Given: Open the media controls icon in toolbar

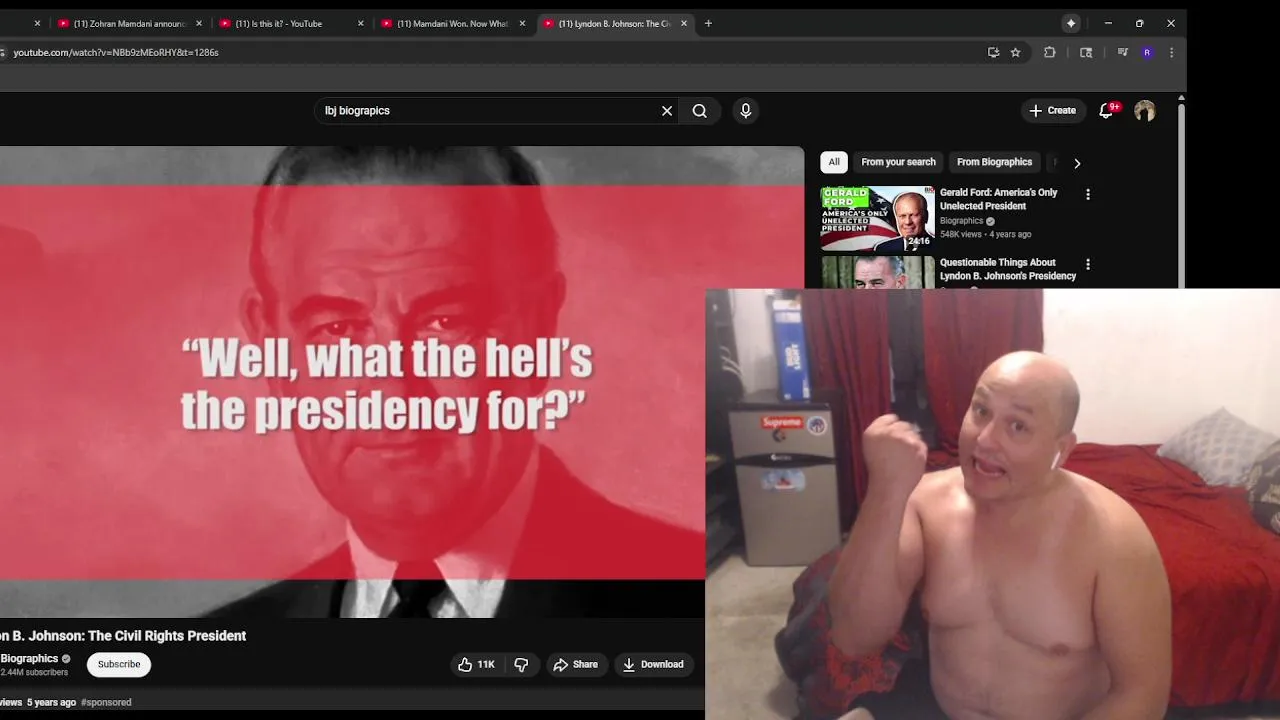Looking at the screenshot, I should point(1122,53).
